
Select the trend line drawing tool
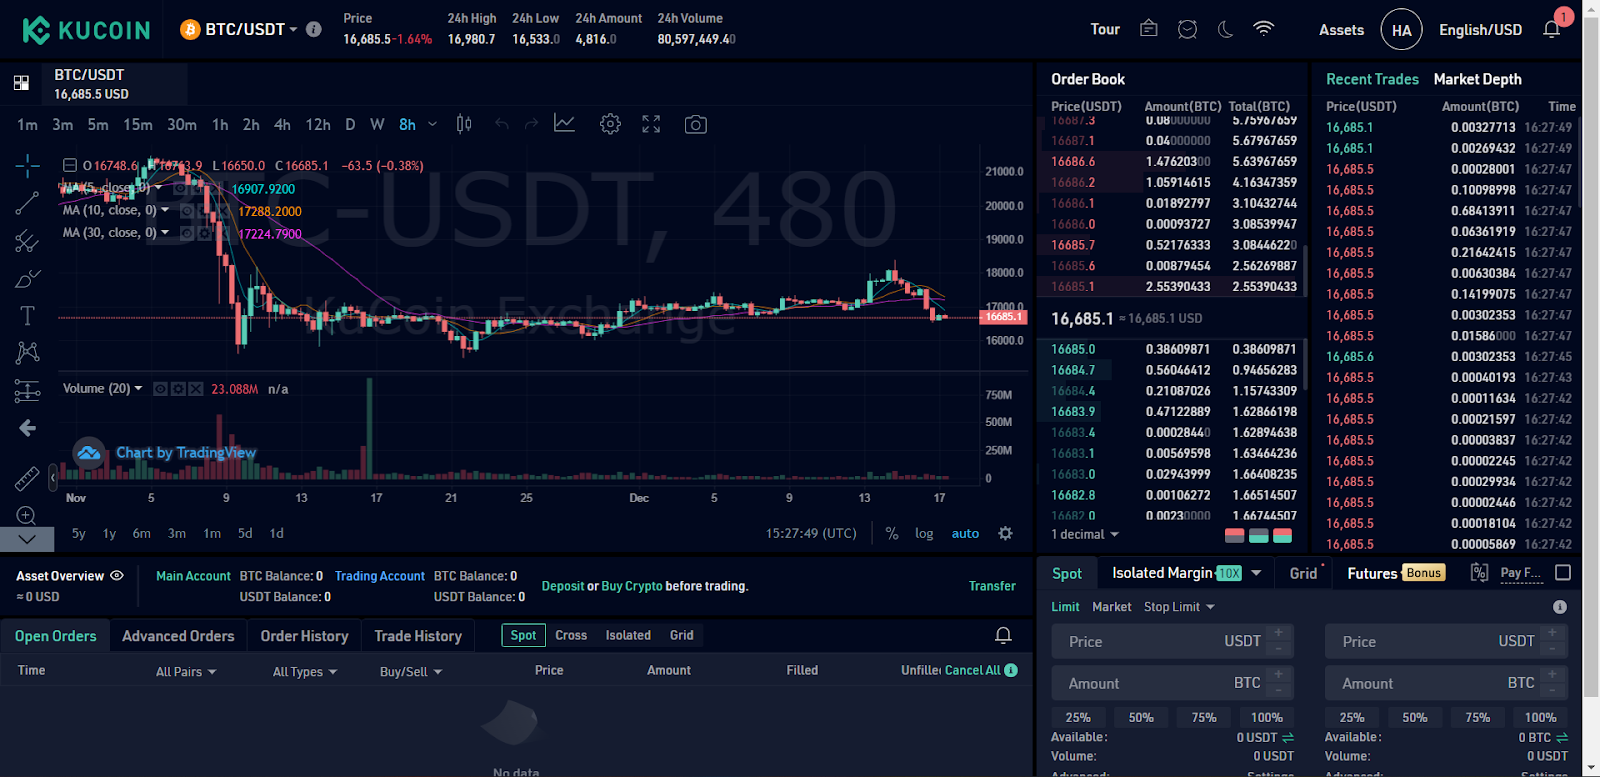pyautogui.click(x=27, y=203)
